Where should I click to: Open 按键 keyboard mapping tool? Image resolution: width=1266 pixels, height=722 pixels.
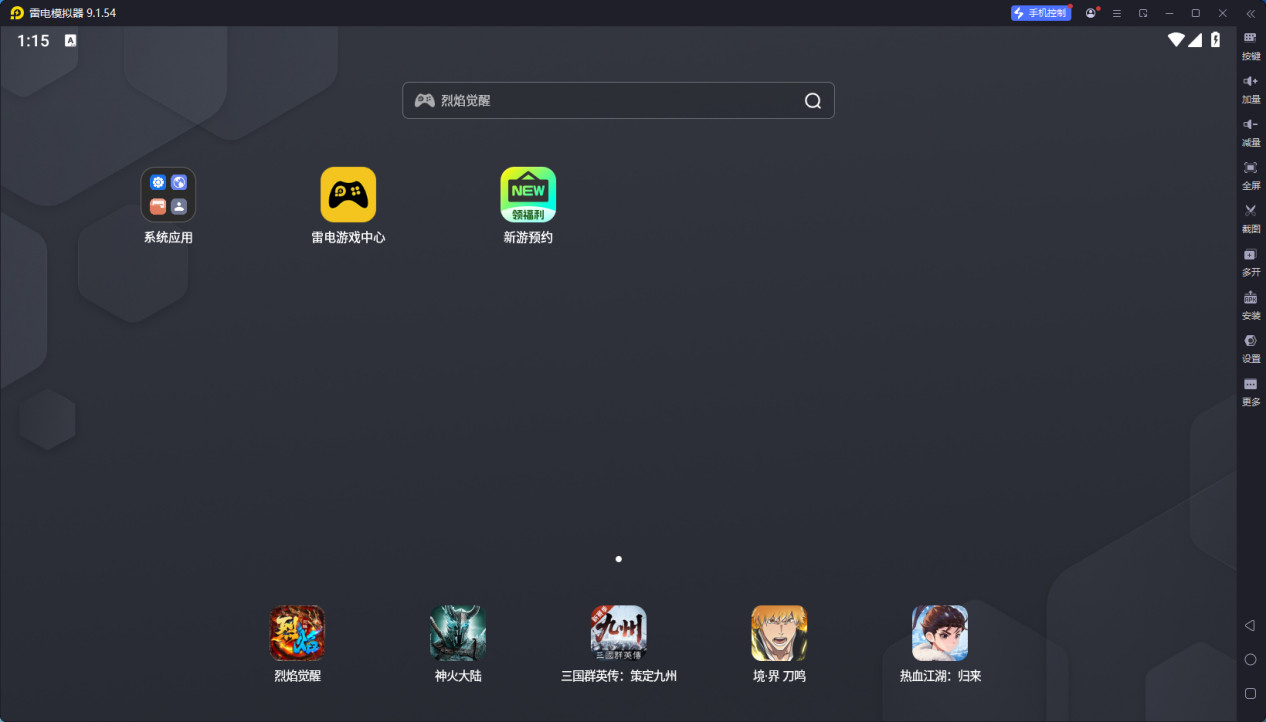[1250, 44]
